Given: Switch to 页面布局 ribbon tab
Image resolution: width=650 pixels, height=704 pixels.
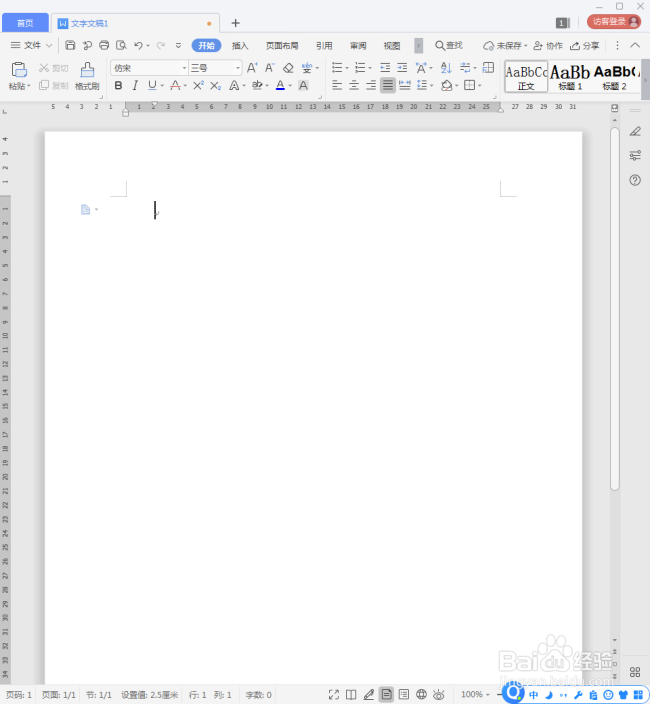Looking at the screenshot, I should click(282, 45).
